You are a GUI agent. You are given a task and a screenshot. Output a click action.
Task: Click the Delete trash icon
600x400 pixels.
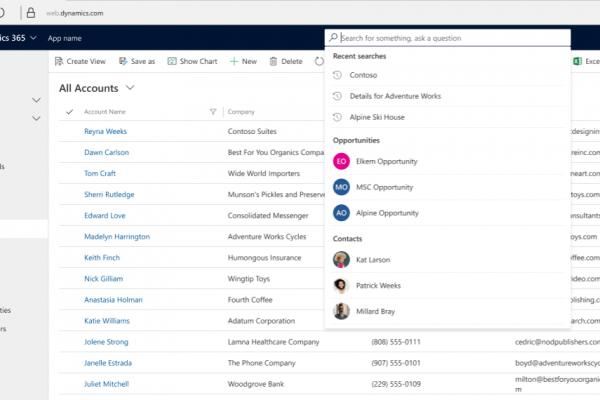coord(273,61)
